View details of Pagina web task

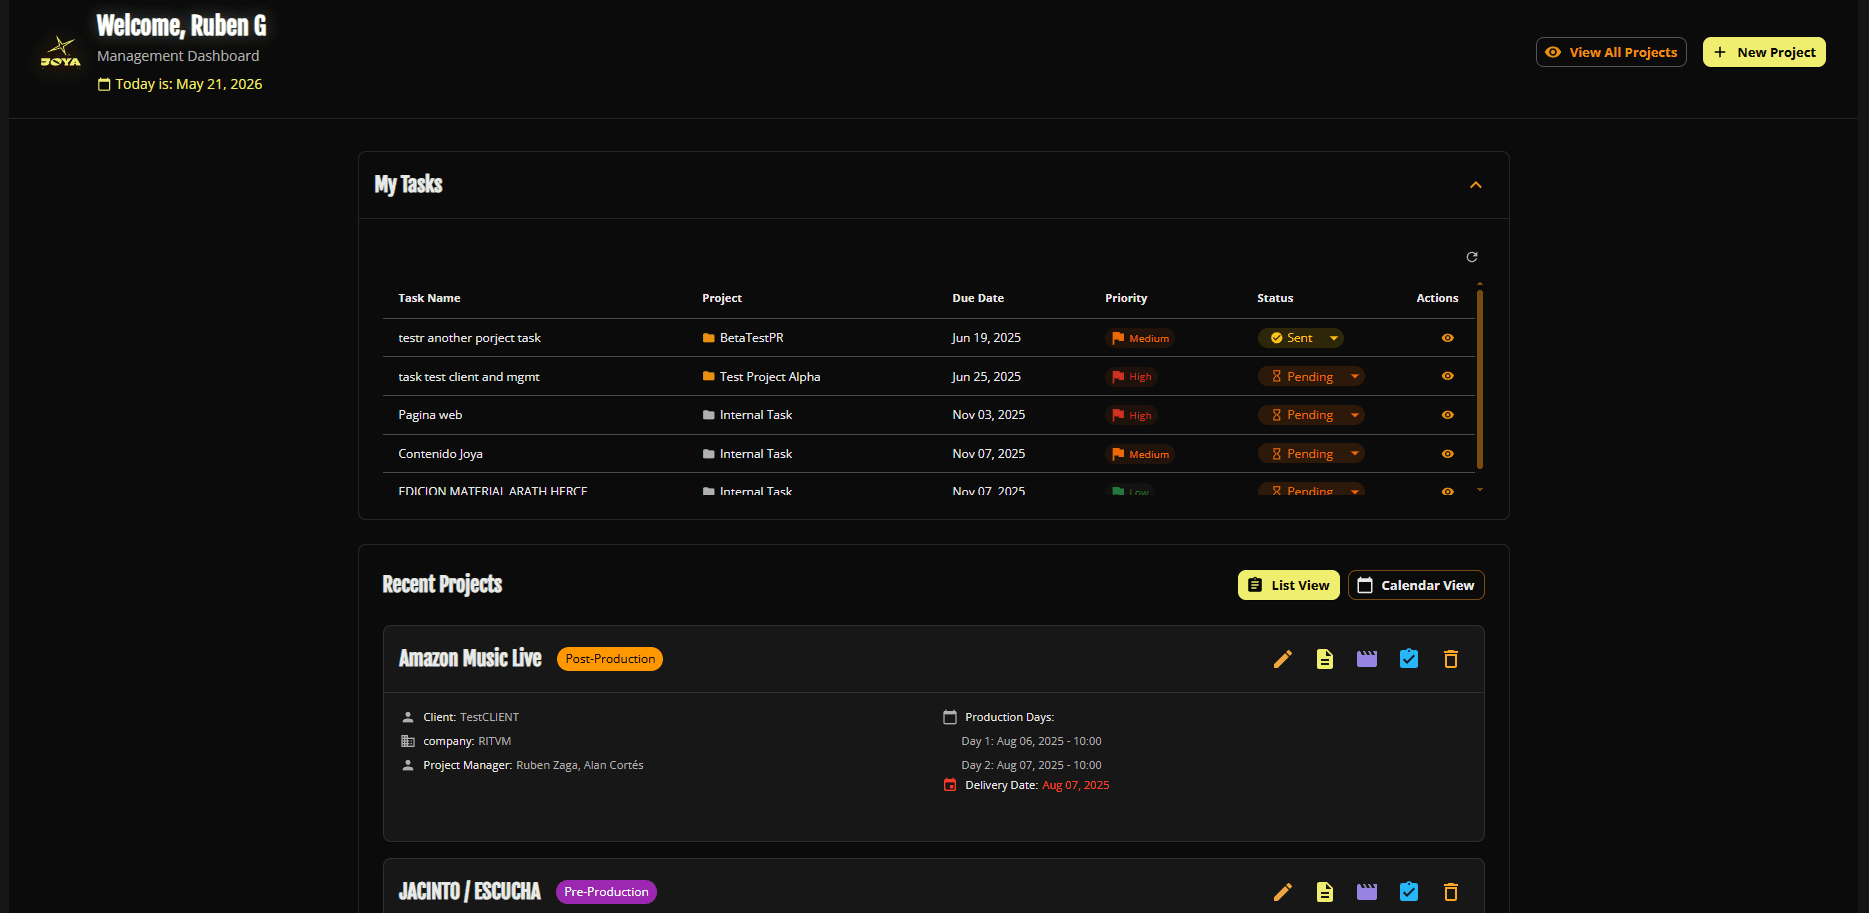coord(1447,415)
